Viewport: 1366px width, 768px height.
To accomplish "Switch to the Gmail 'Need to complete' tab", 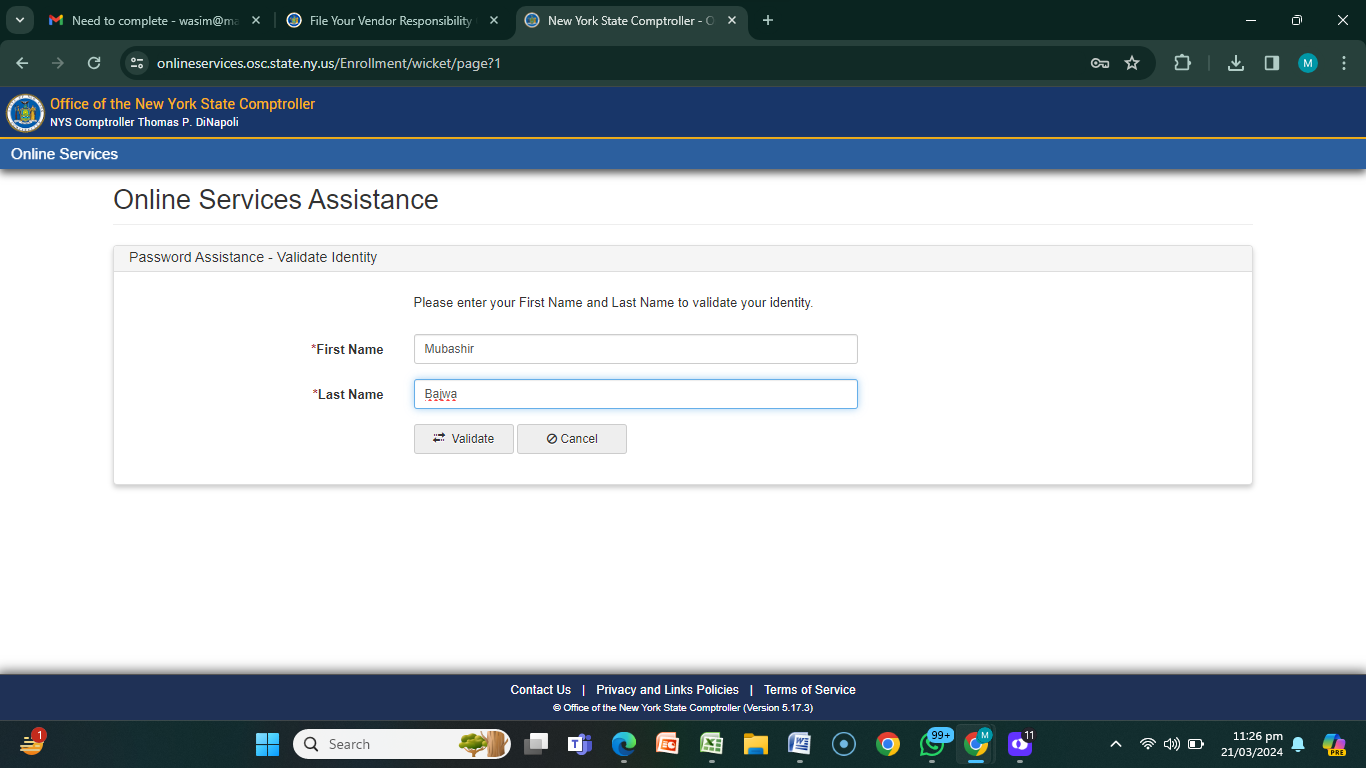I will click(x=150, y=20).
